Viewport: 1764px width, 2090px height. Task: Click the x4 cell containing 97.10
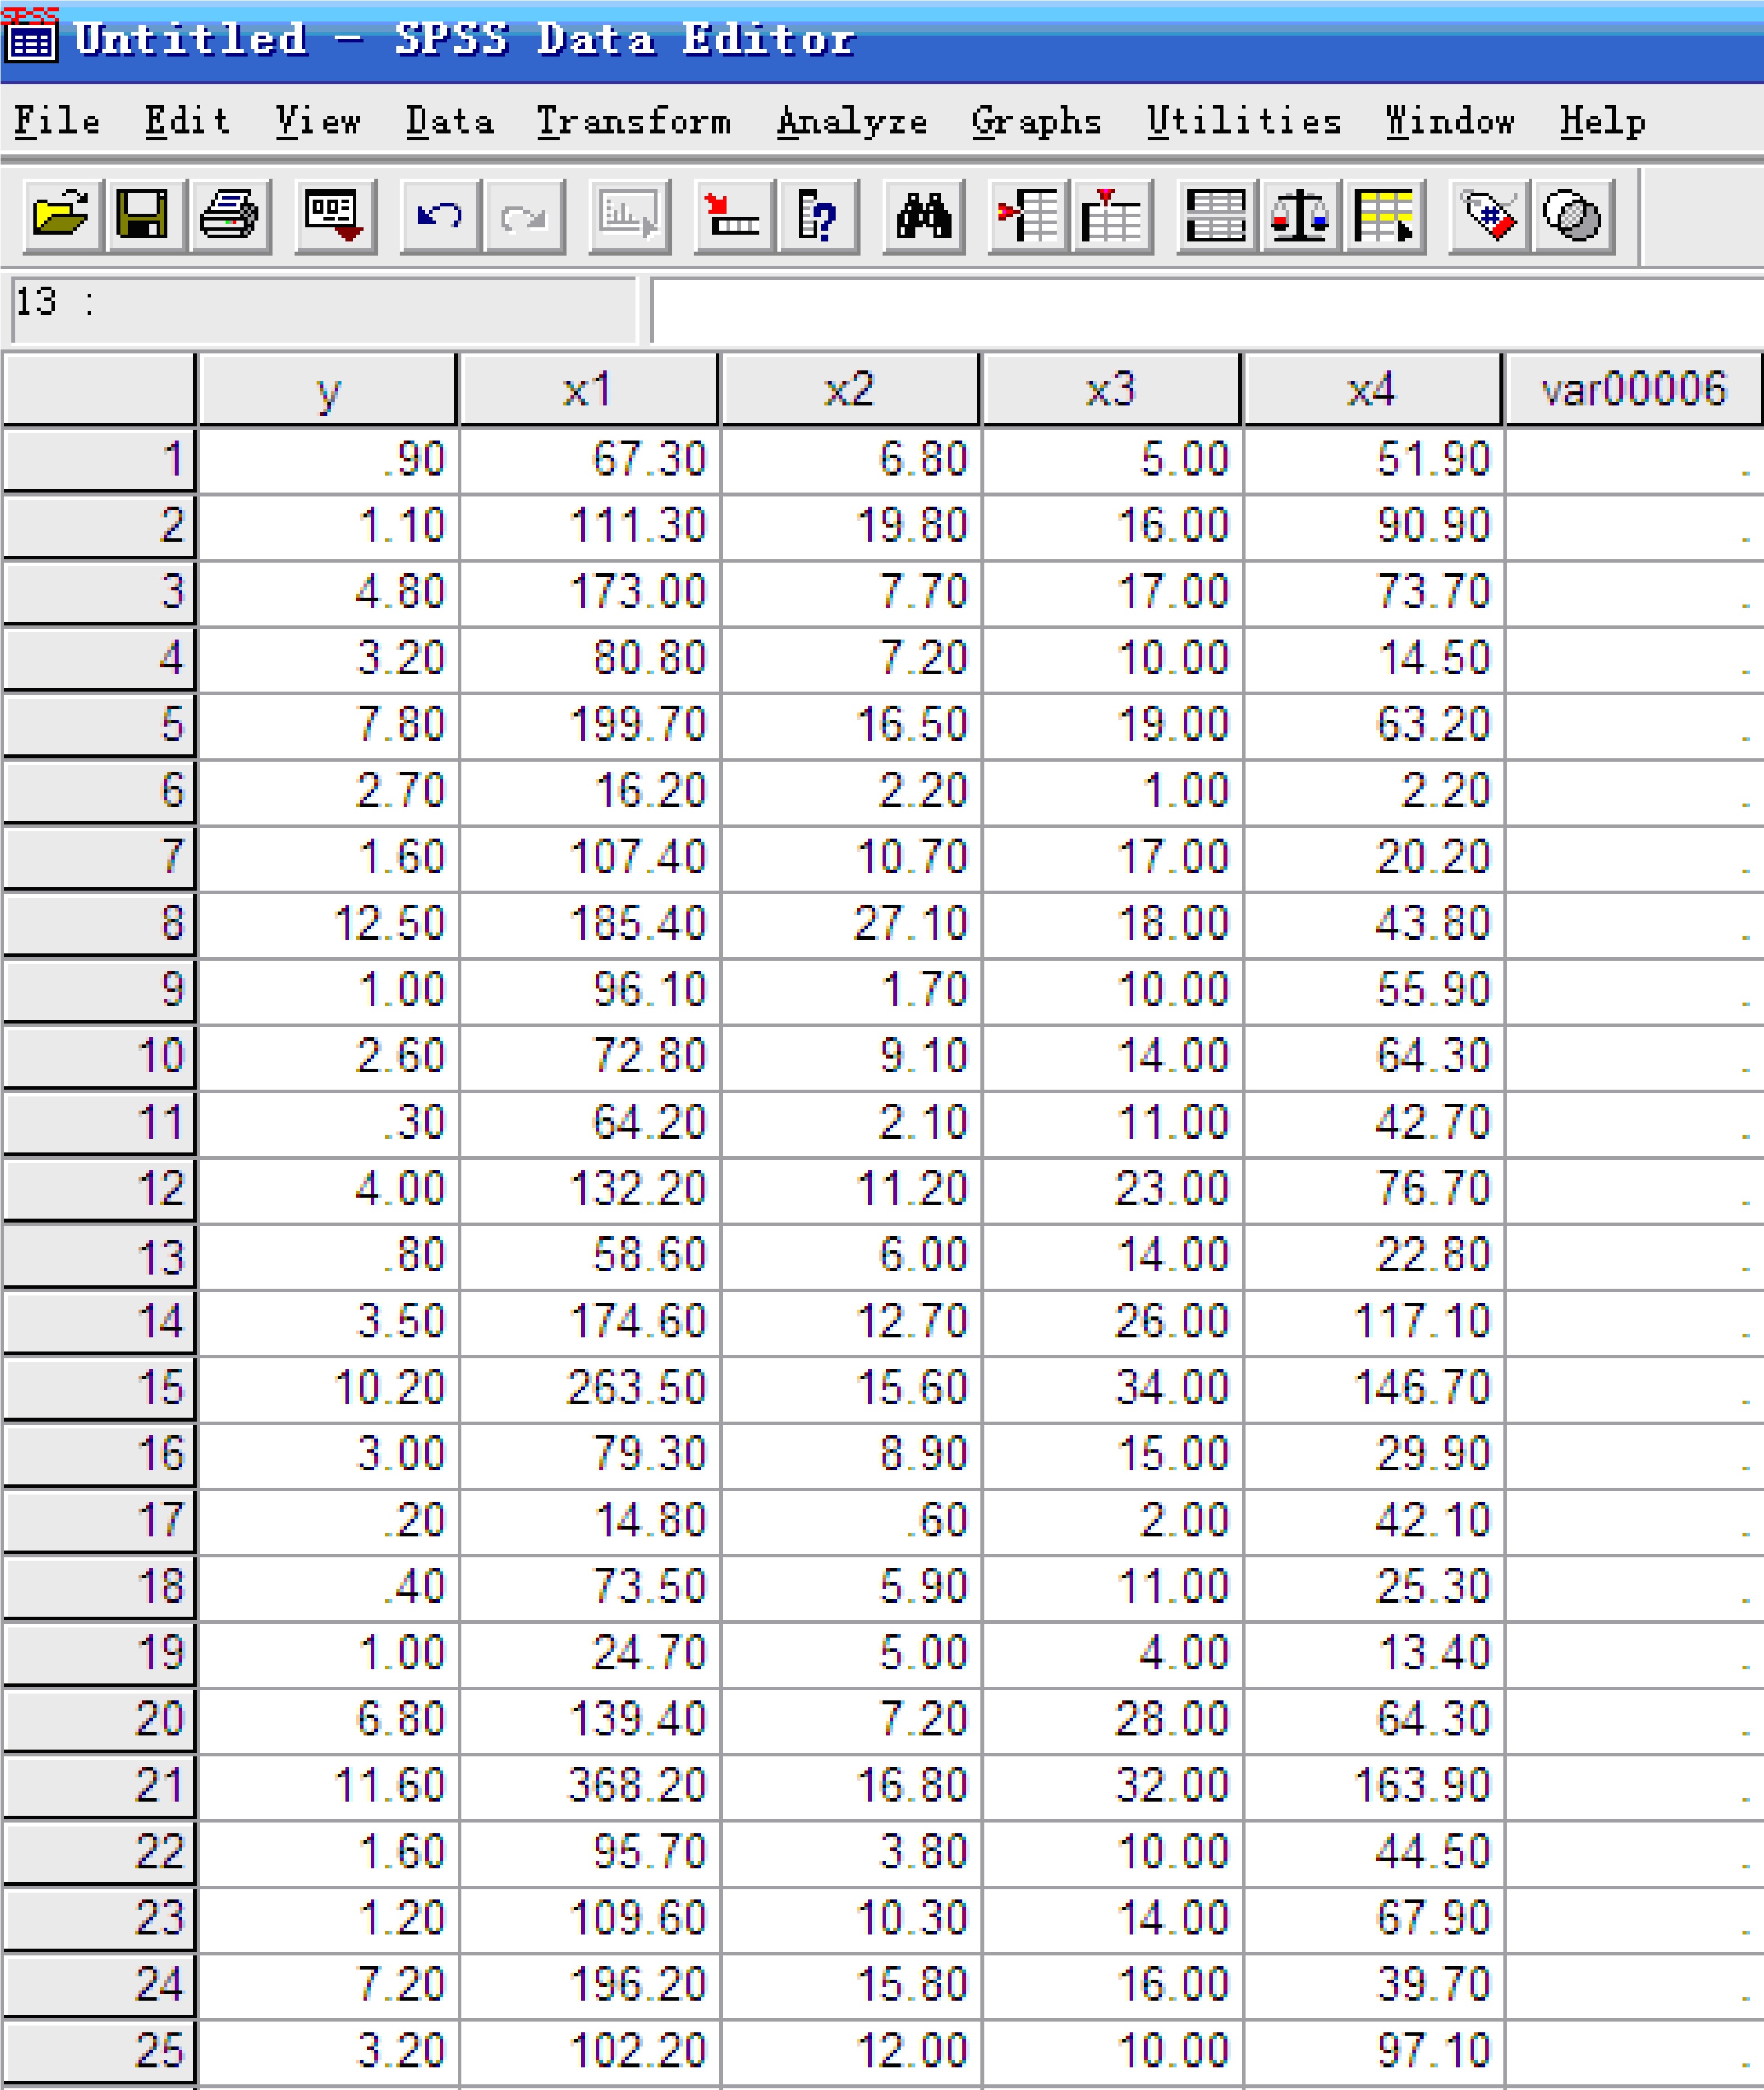tap(1373, 2051)
